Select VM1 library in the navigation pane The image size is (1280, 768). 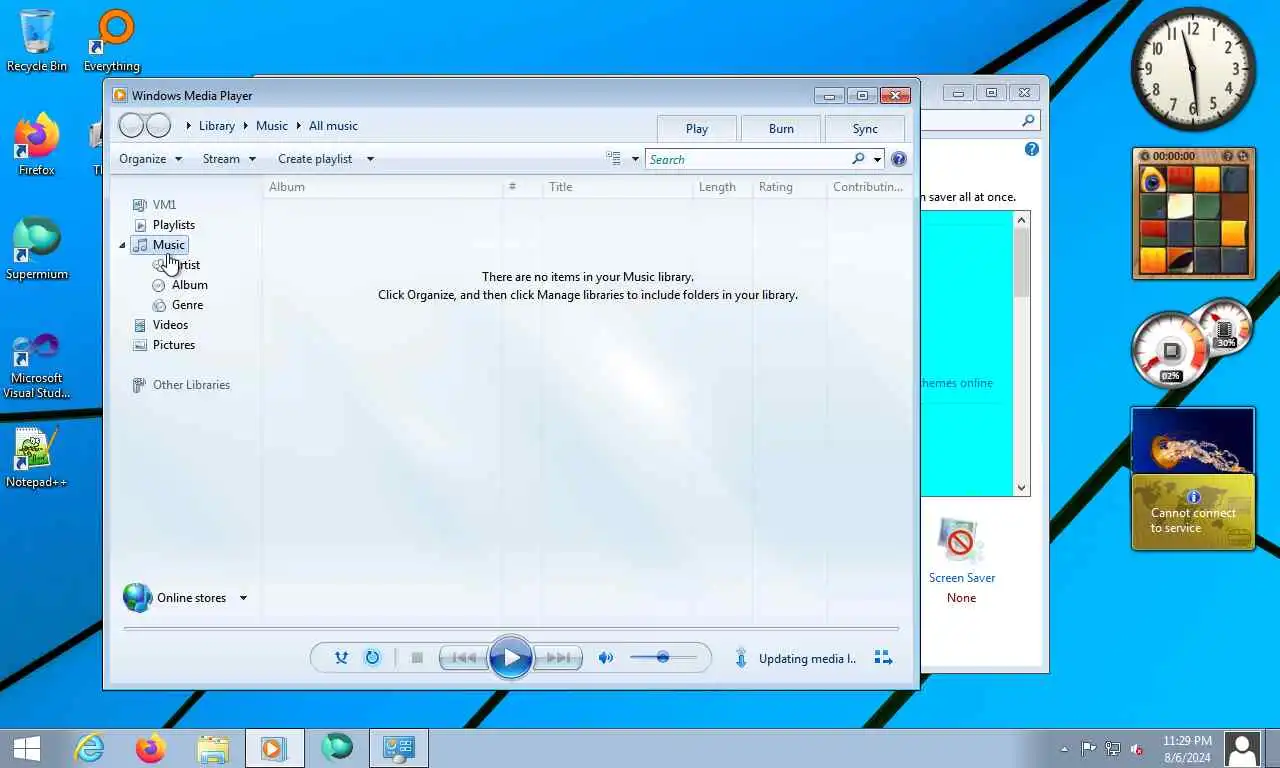[155, 205]
